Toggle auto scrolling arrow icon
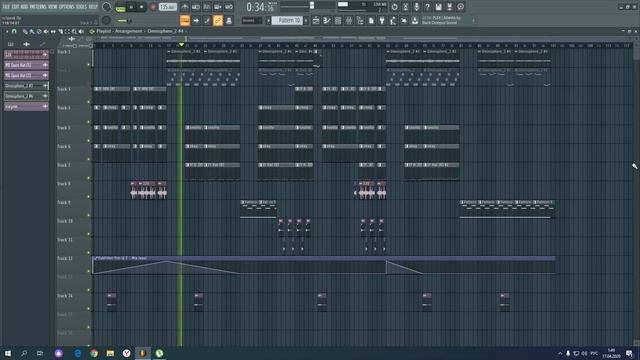 pos(196,20)
